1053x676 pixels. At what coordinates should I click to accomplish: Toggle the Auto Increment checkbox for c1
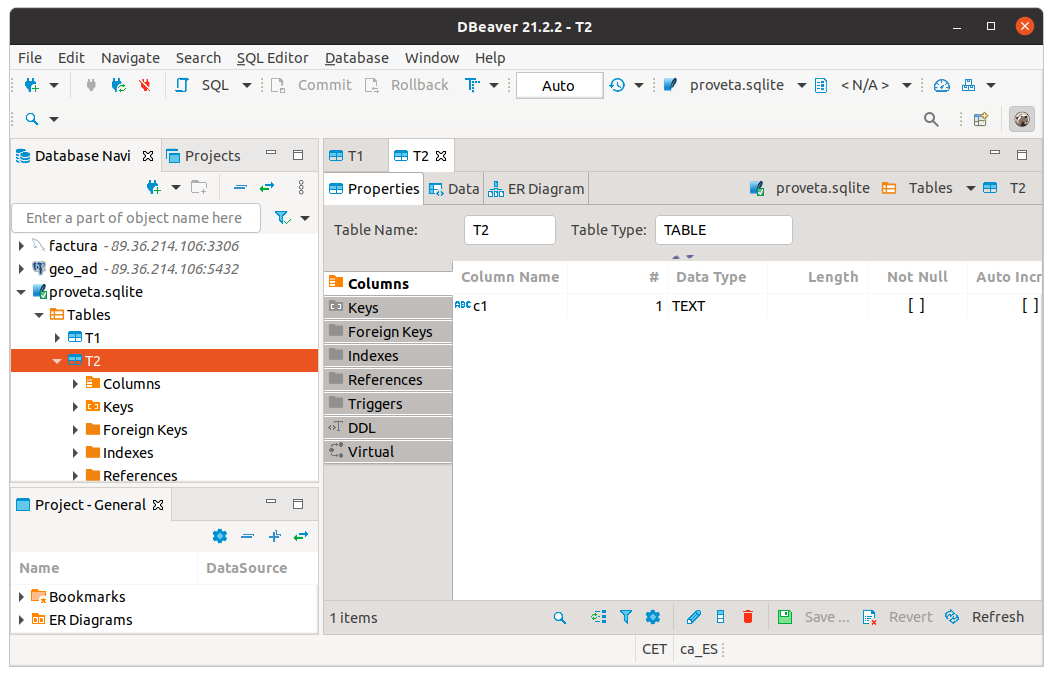click(1029, 306)
